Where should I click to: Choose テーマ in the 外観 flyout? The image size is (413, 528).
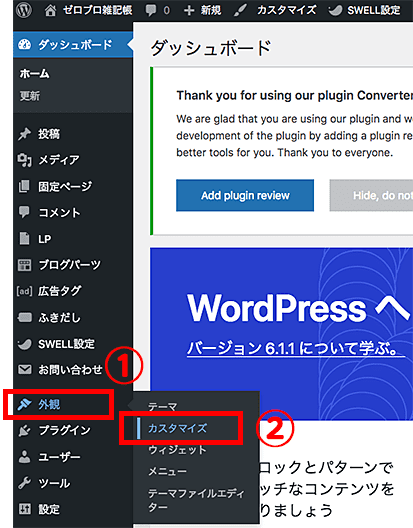162,407
